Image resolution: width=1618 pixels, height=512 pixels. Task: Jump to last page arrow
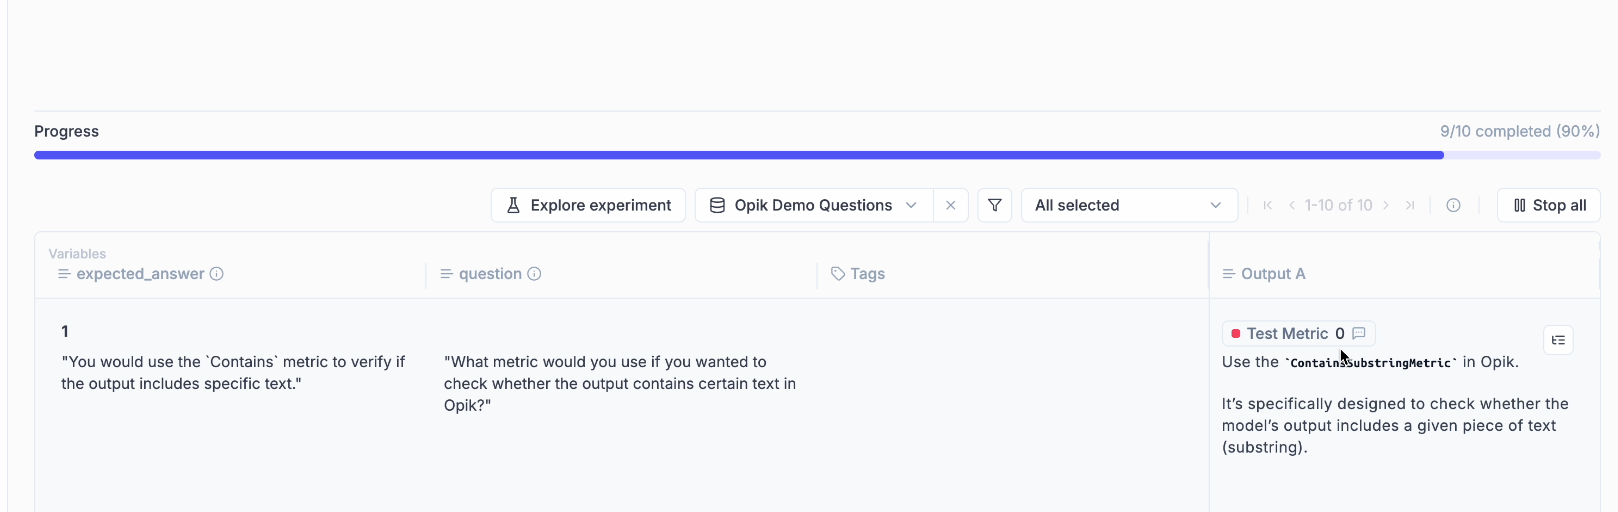point(1410,205)
